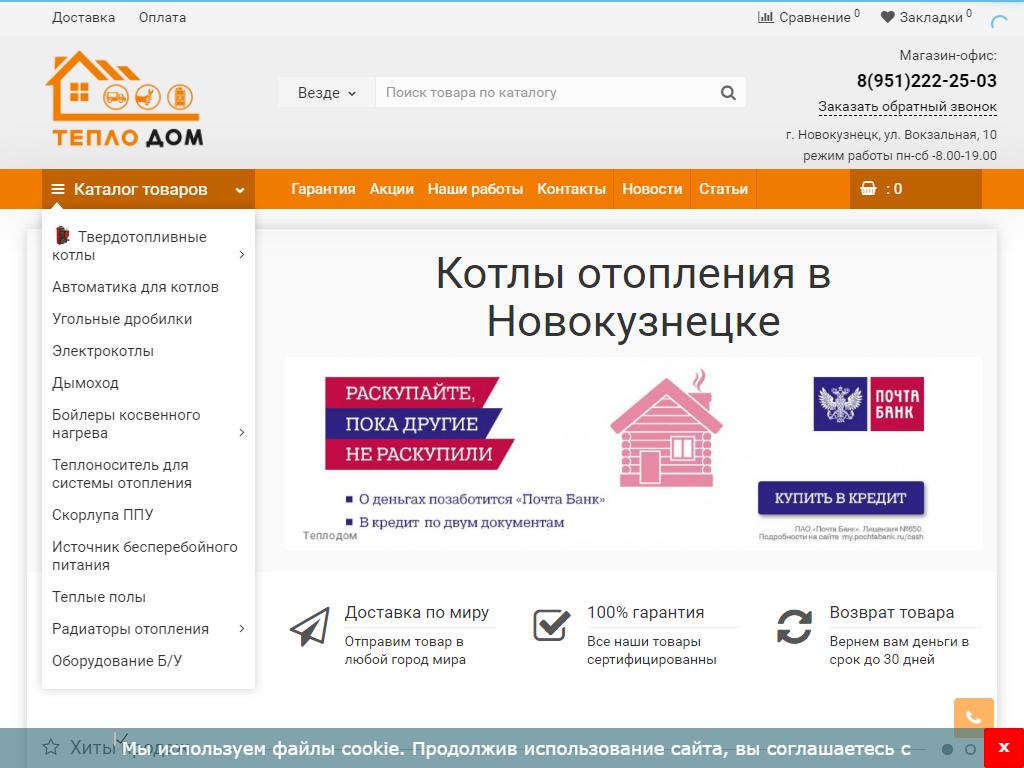Open the Наши работы menu item
Viewport: 1024px width, 768px height.
pos(475,189)
